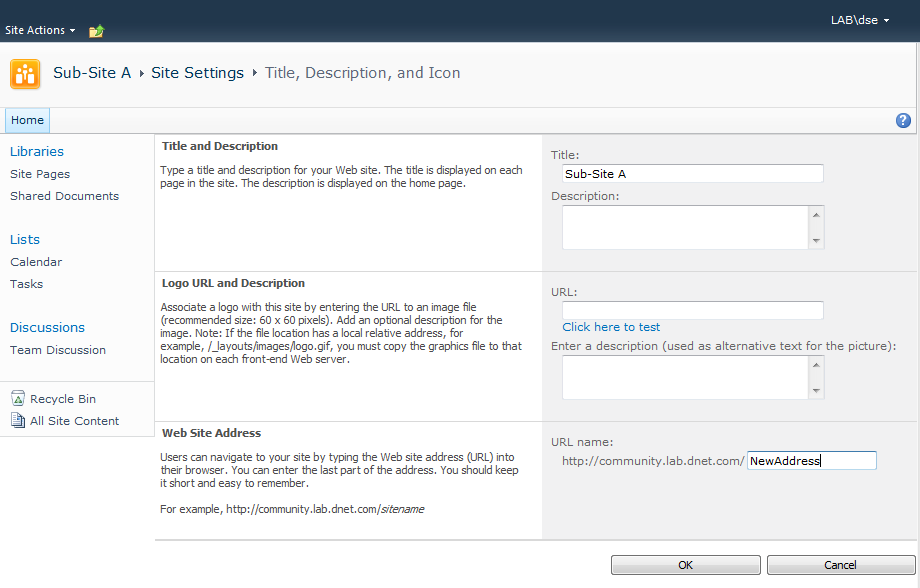920x588 pixels.
Task: Open the blue Help icon
Action: pyautogui.click(x=903, y=121)
